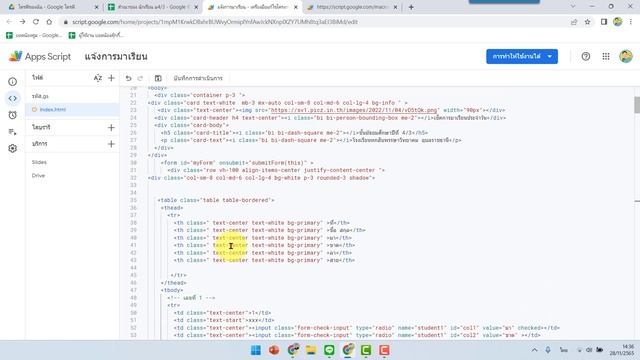The width and height of the screenshot is (640, 360).
Task: Open File Explorer from taskbar
Action: pos(311,350)
